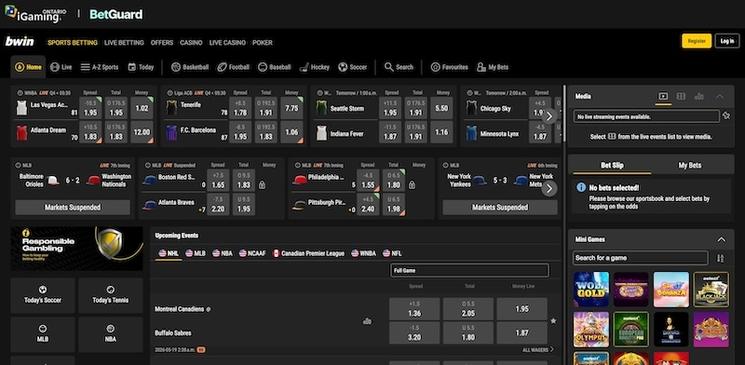Select the Hockey icon in navigation
This screenshot has height=365, width=745.
pos(304,67)
